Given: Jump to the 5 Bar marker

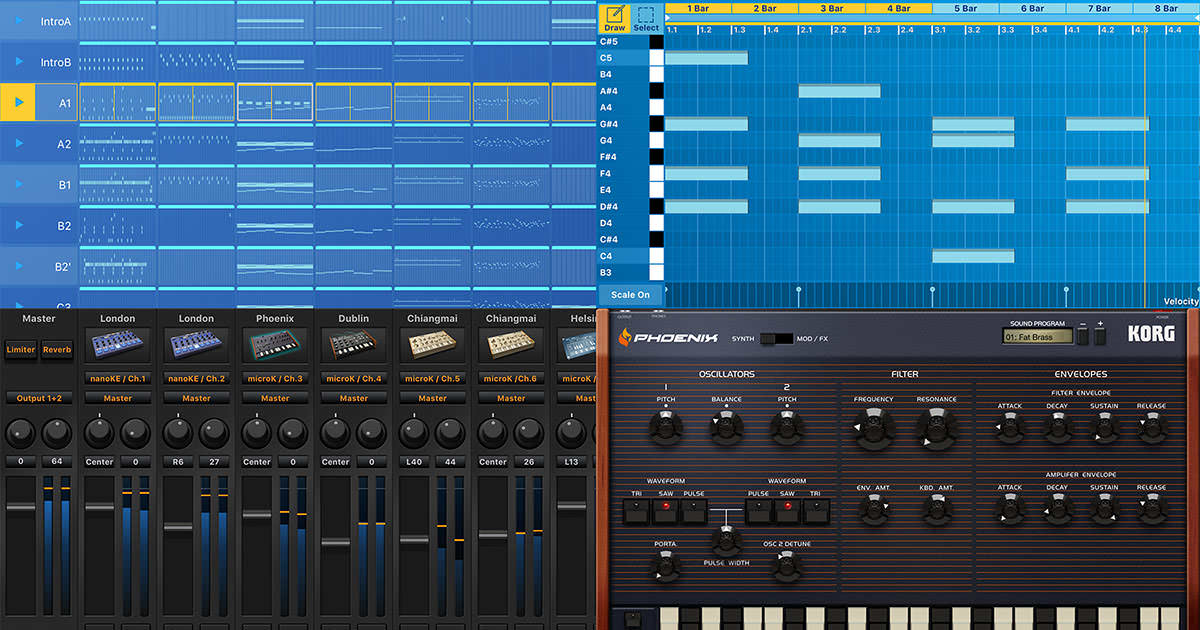Looking at the screenshot, I should click(965, 8).
